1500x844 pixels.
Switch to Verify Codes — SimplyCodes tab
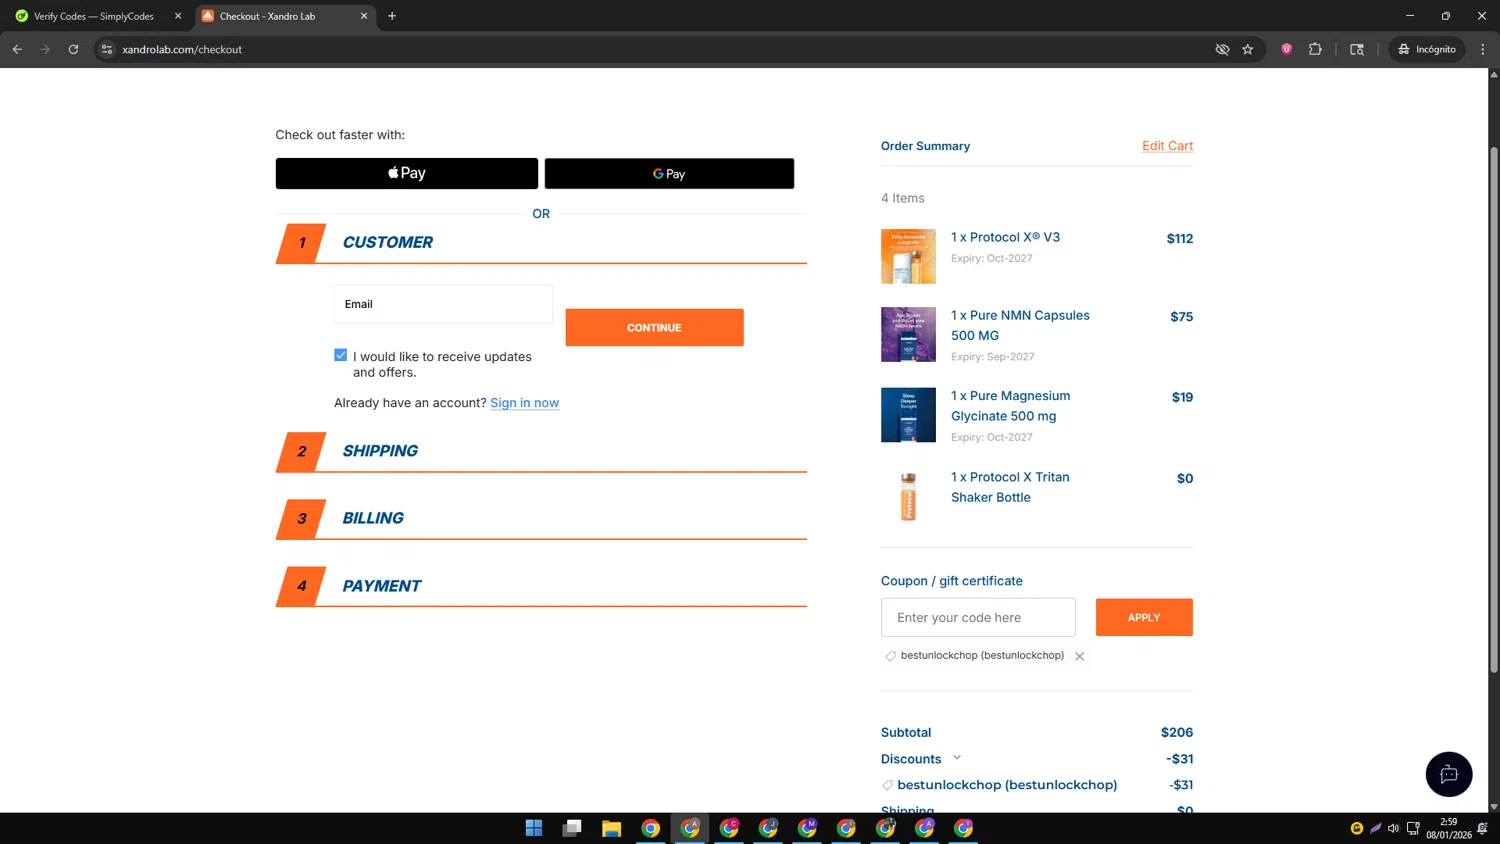click(94, 16)
